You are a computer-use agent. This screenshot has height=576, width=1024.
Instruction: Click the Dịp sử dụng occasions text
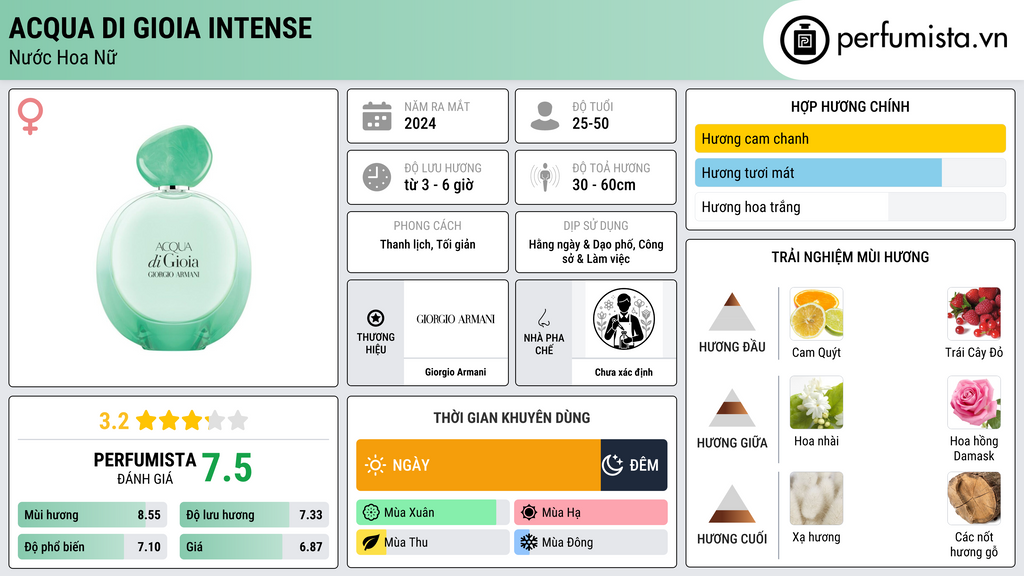click(x=596, y=251)
